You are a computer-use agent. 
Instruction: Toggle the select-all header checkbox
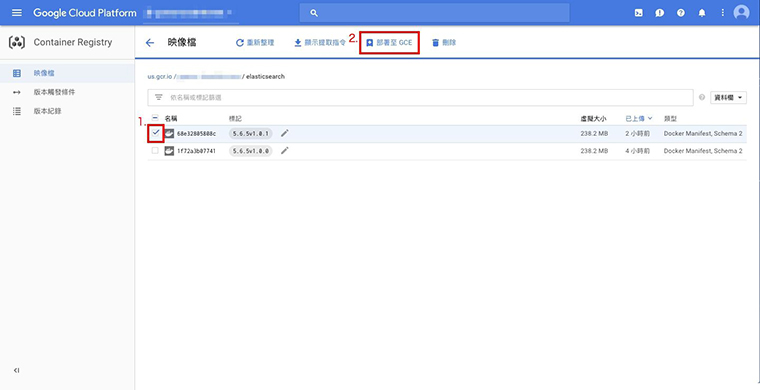pyautogui.click(x=155, y=118)
